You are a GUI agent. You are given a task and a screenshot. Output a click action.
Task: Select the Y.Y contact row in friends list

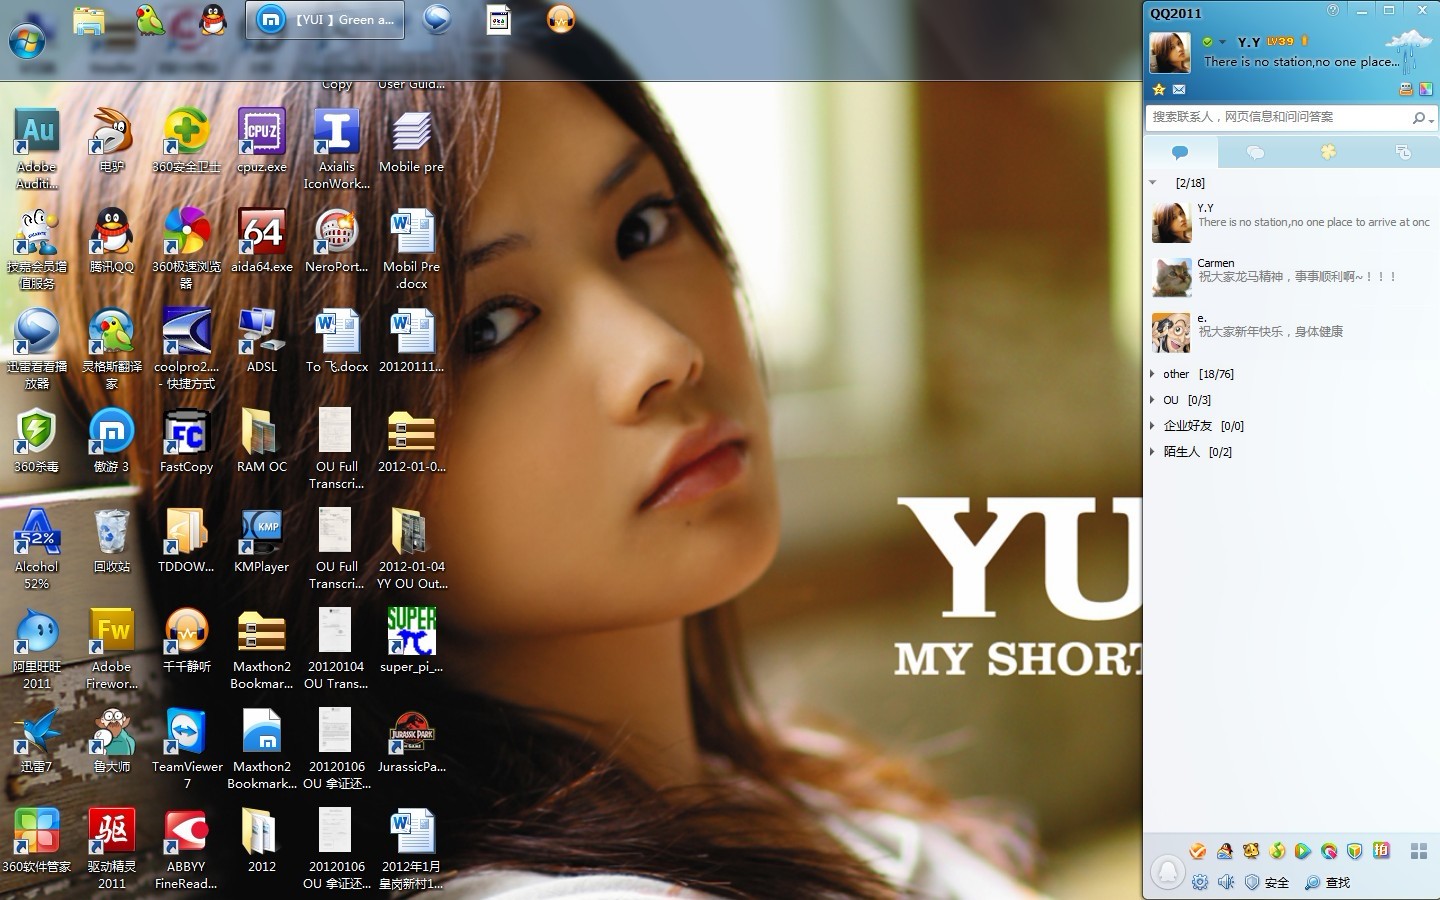(1291, 222)
